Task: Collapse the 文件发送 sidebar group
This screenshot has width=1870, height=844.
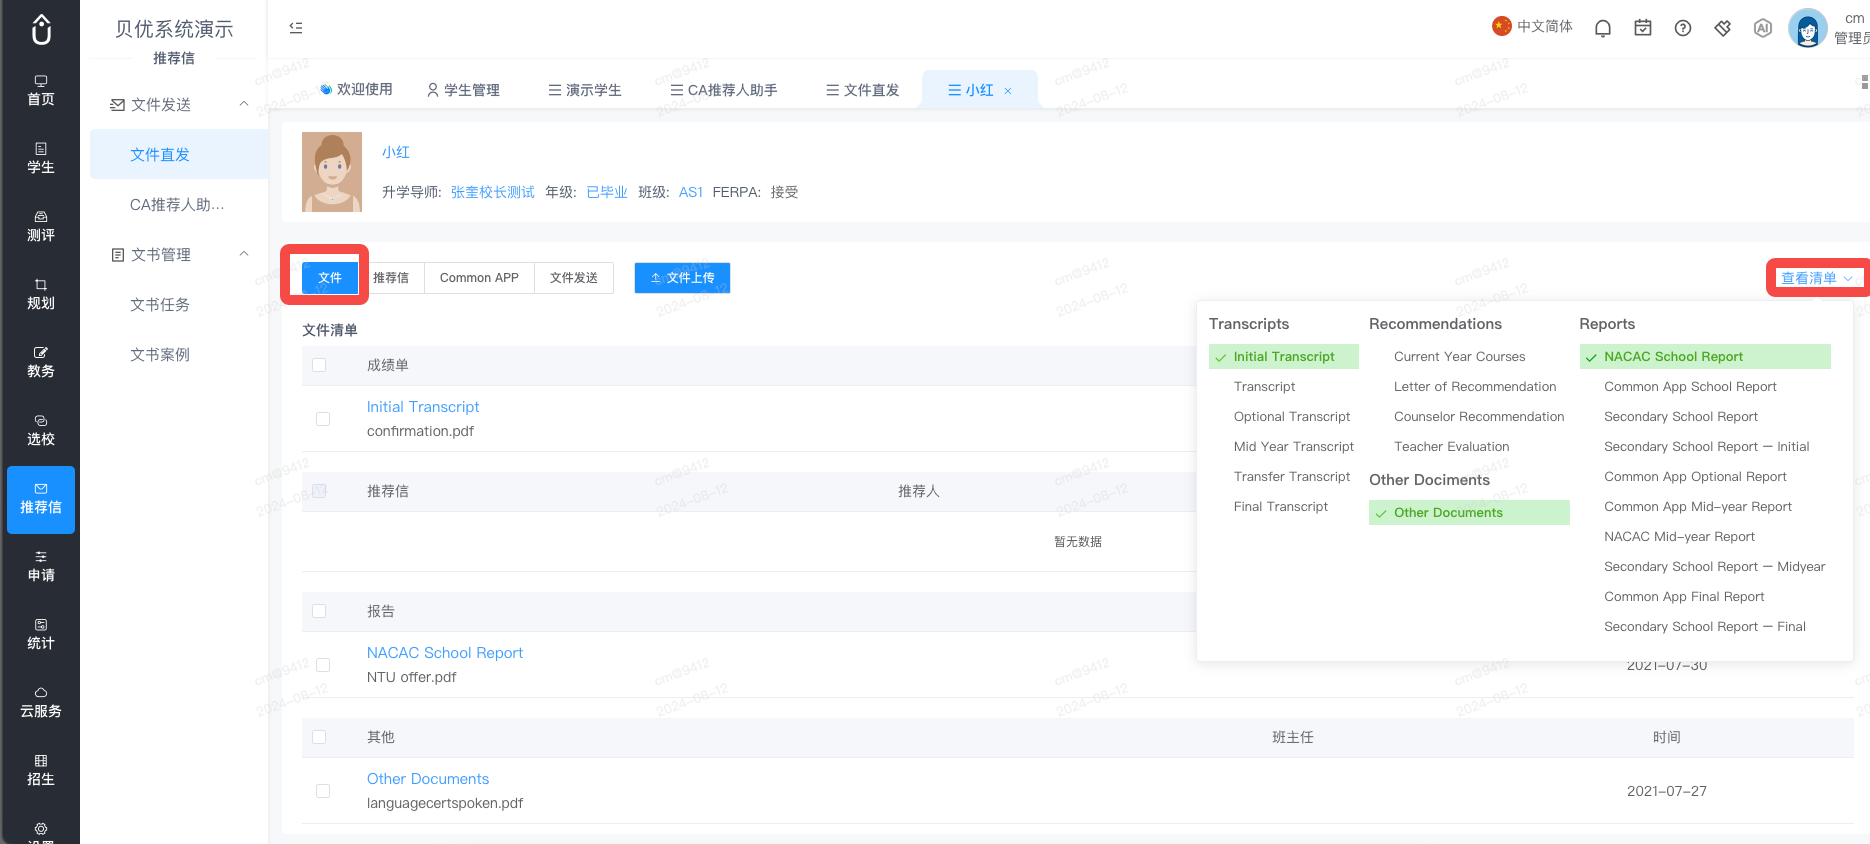Action: 244,104
